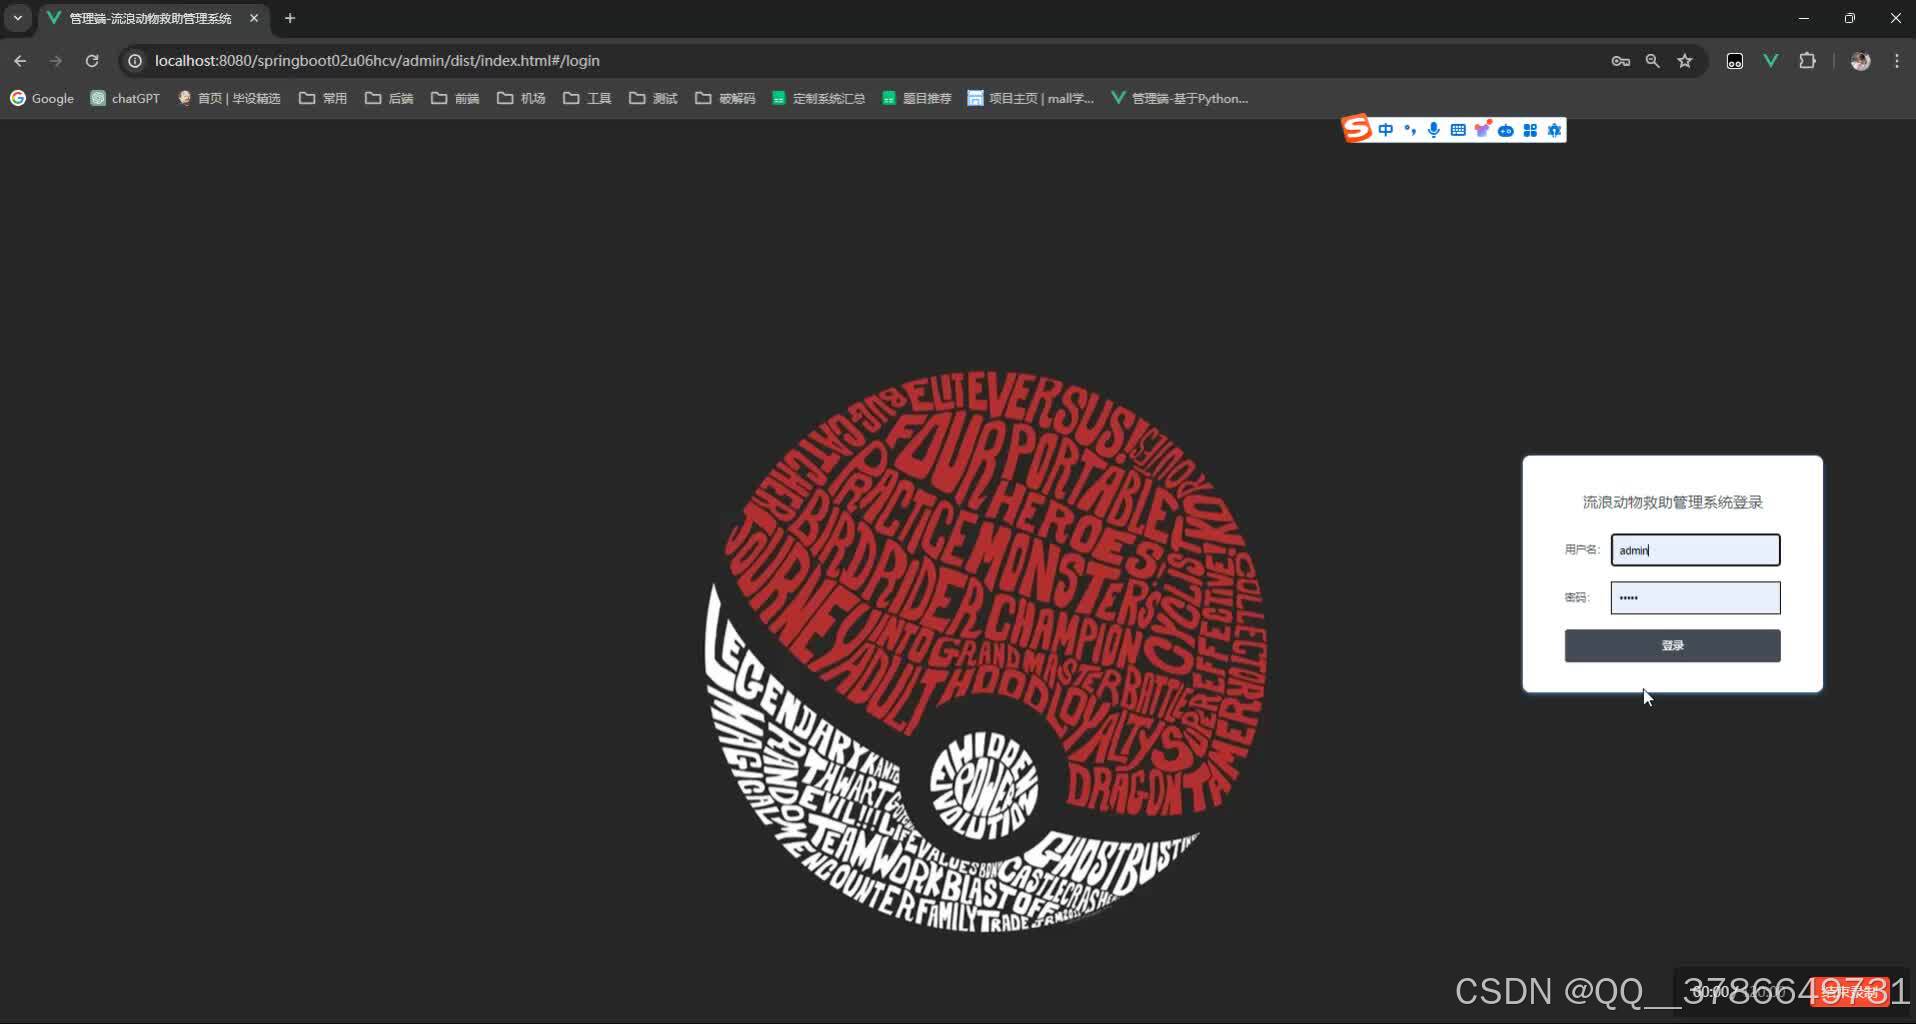
Task: Open the Google bookmark
Action: point(42,98)
